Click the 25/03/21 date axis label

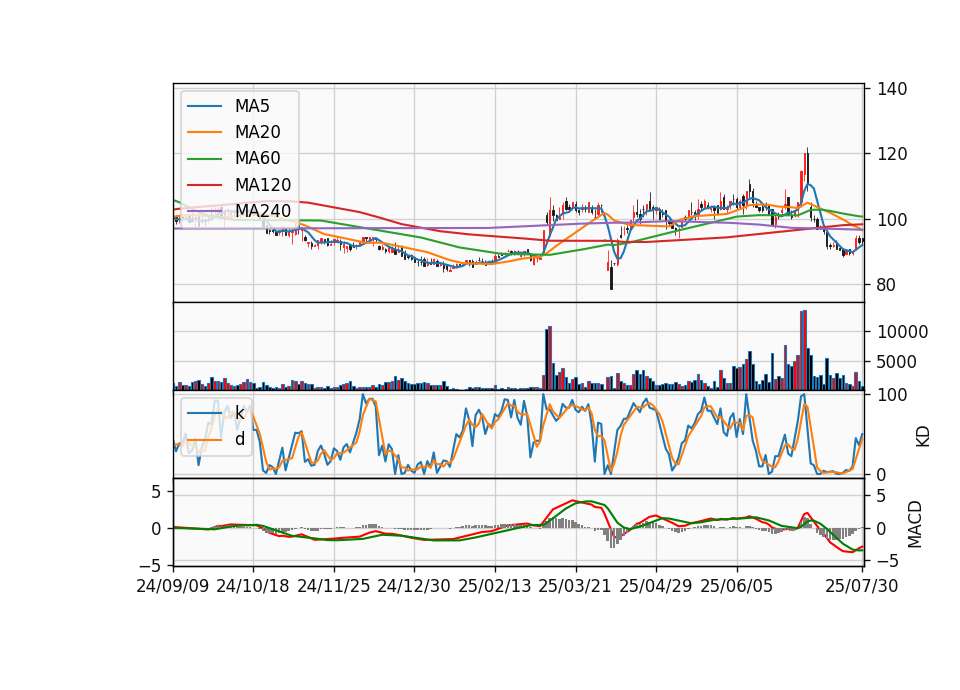pyautogui.click(x=575, y=586)
